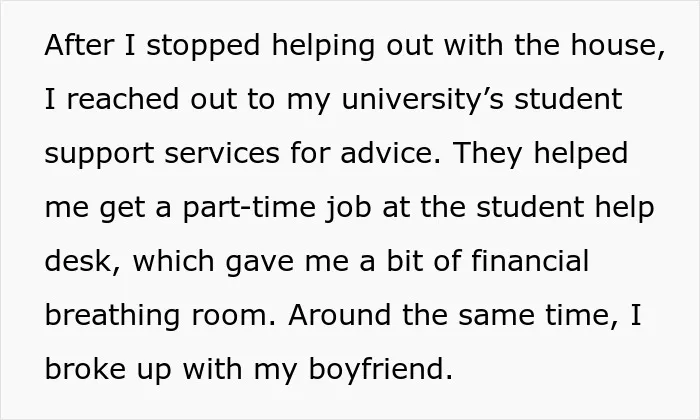Click the word "advice." in third line
Image resolution: width=700 pixels, height=420 pixels.
(x=390, y=153)
